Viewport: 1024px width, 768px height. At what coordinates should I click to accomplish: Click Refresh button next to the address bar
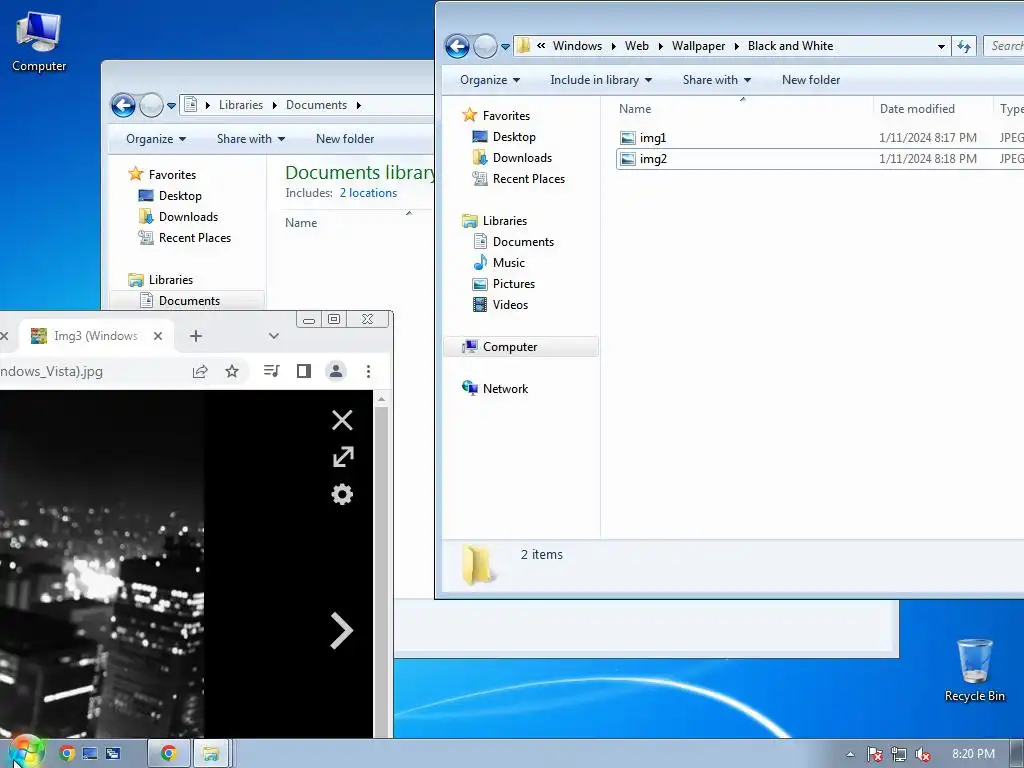[964, 46]
